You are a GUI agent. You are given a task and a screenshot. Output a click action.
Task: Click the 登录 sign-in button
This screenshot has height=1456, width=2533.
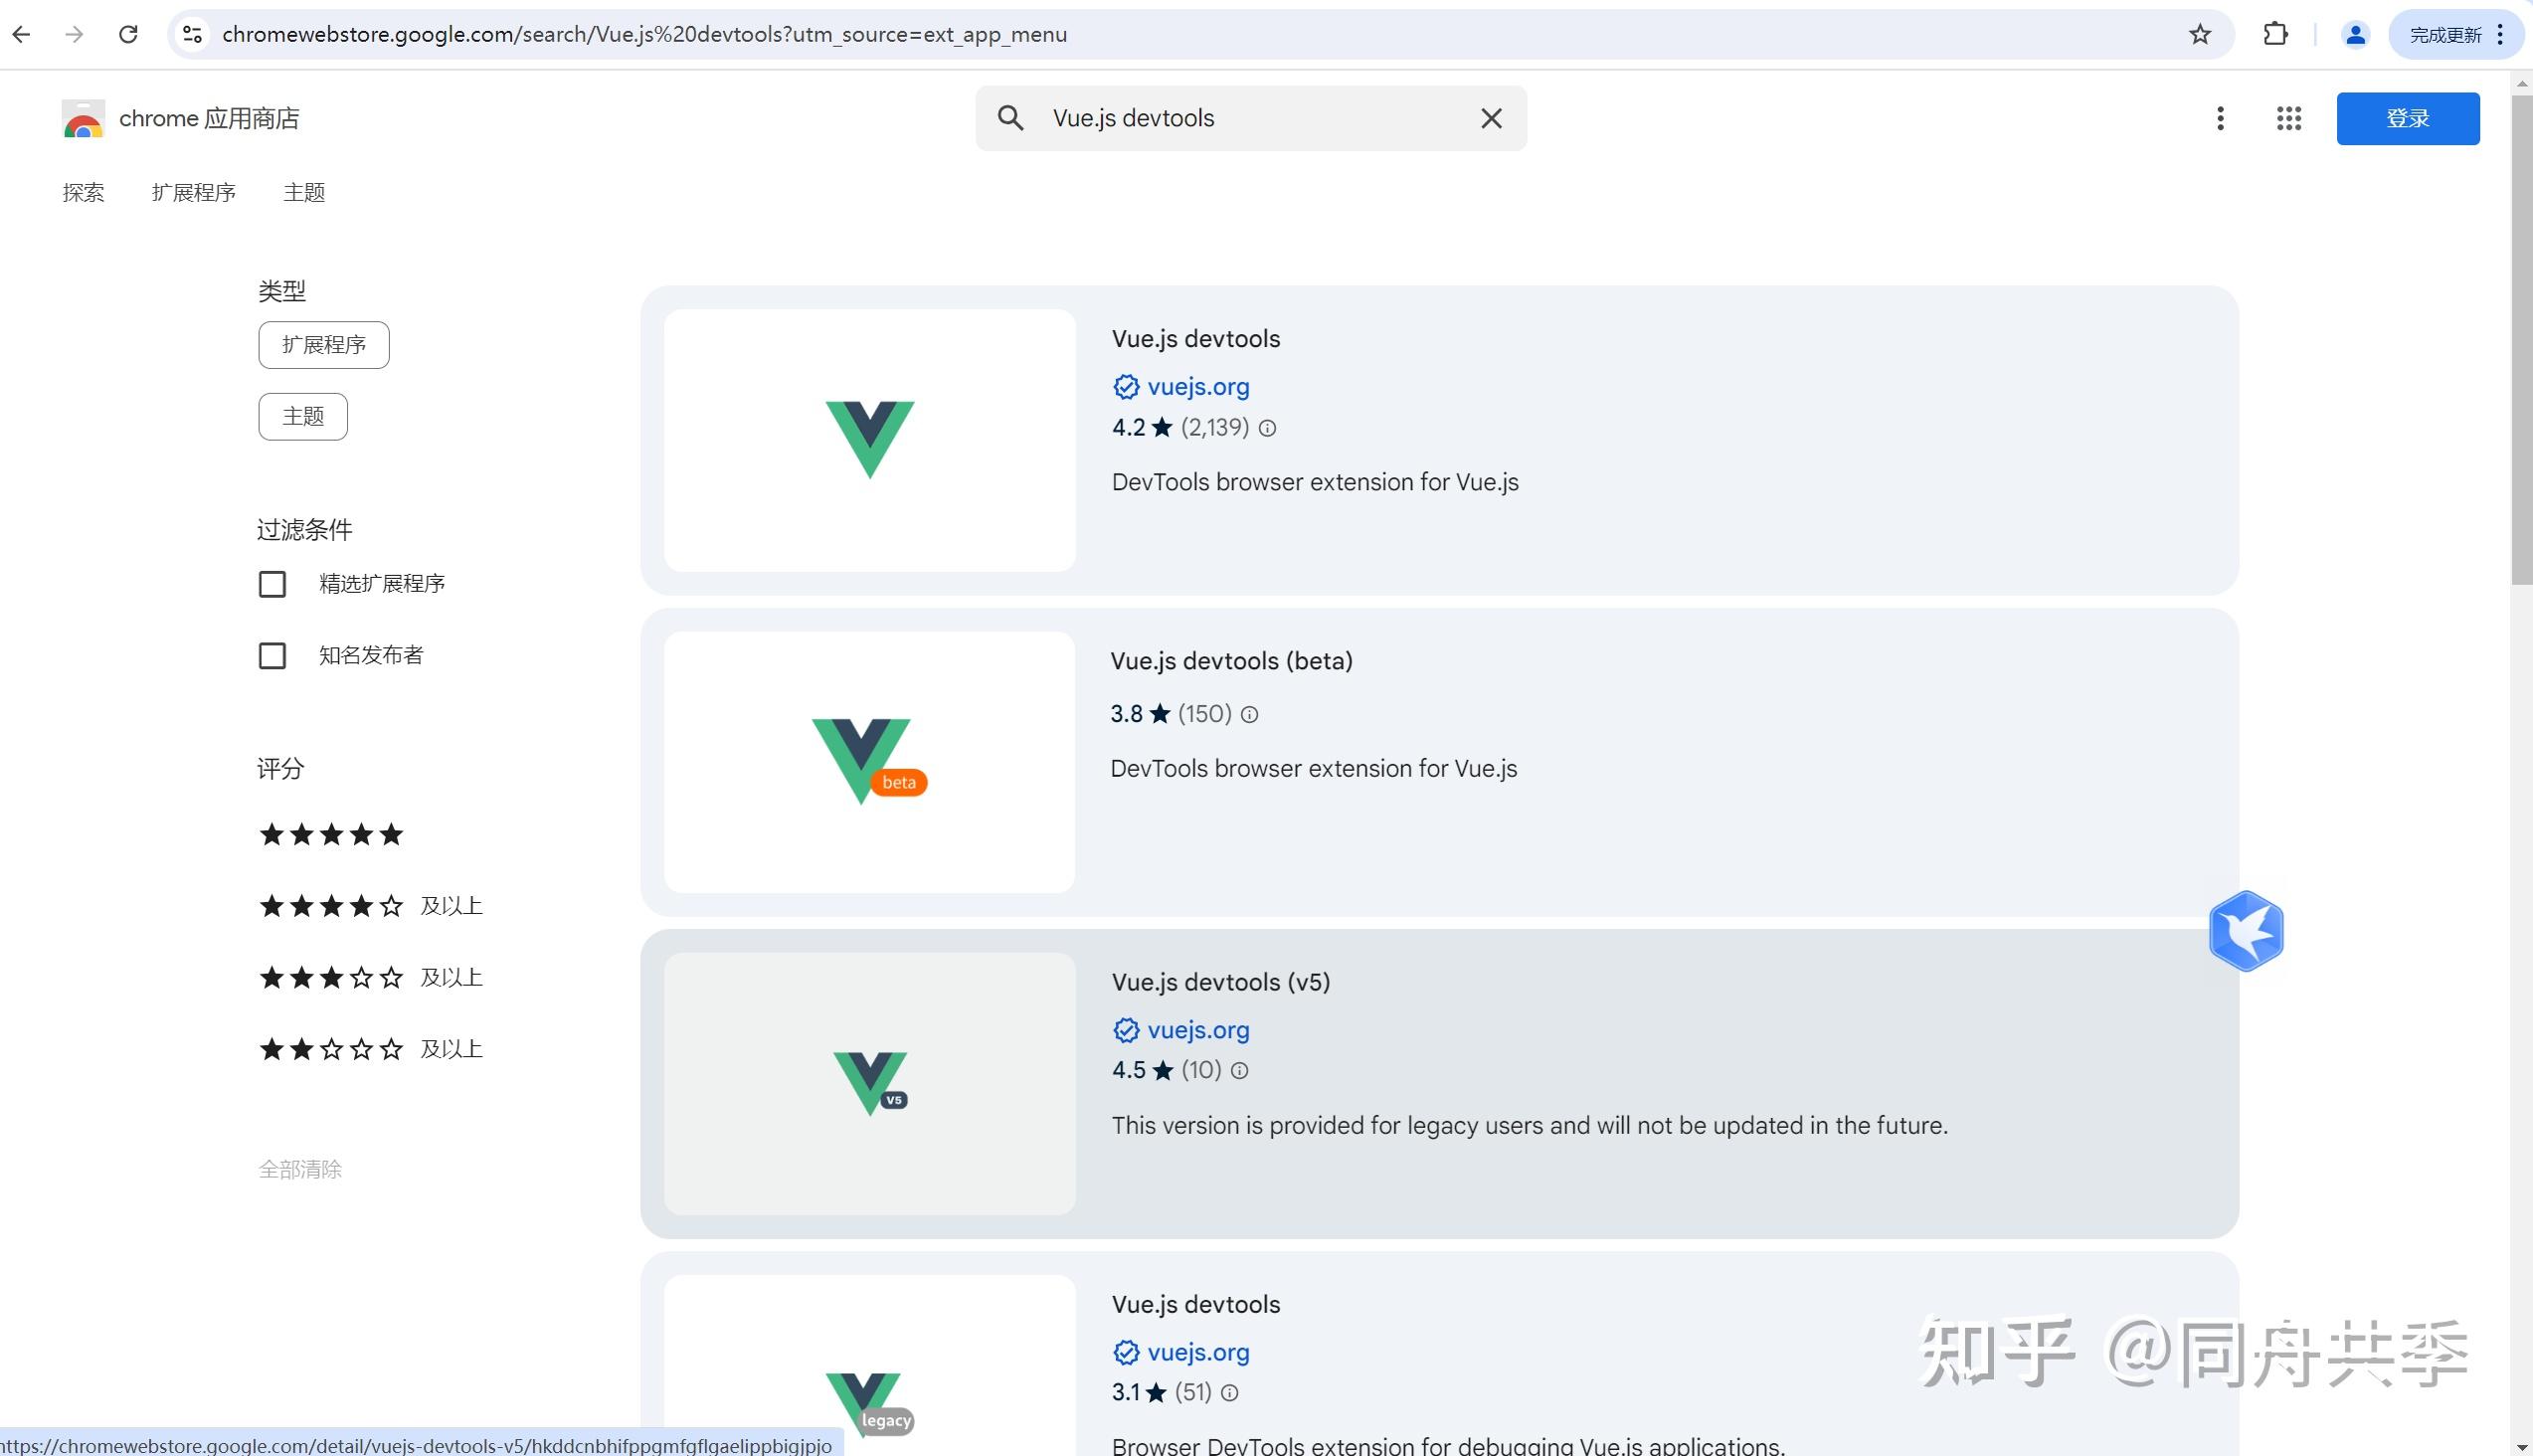(2406, 118)
